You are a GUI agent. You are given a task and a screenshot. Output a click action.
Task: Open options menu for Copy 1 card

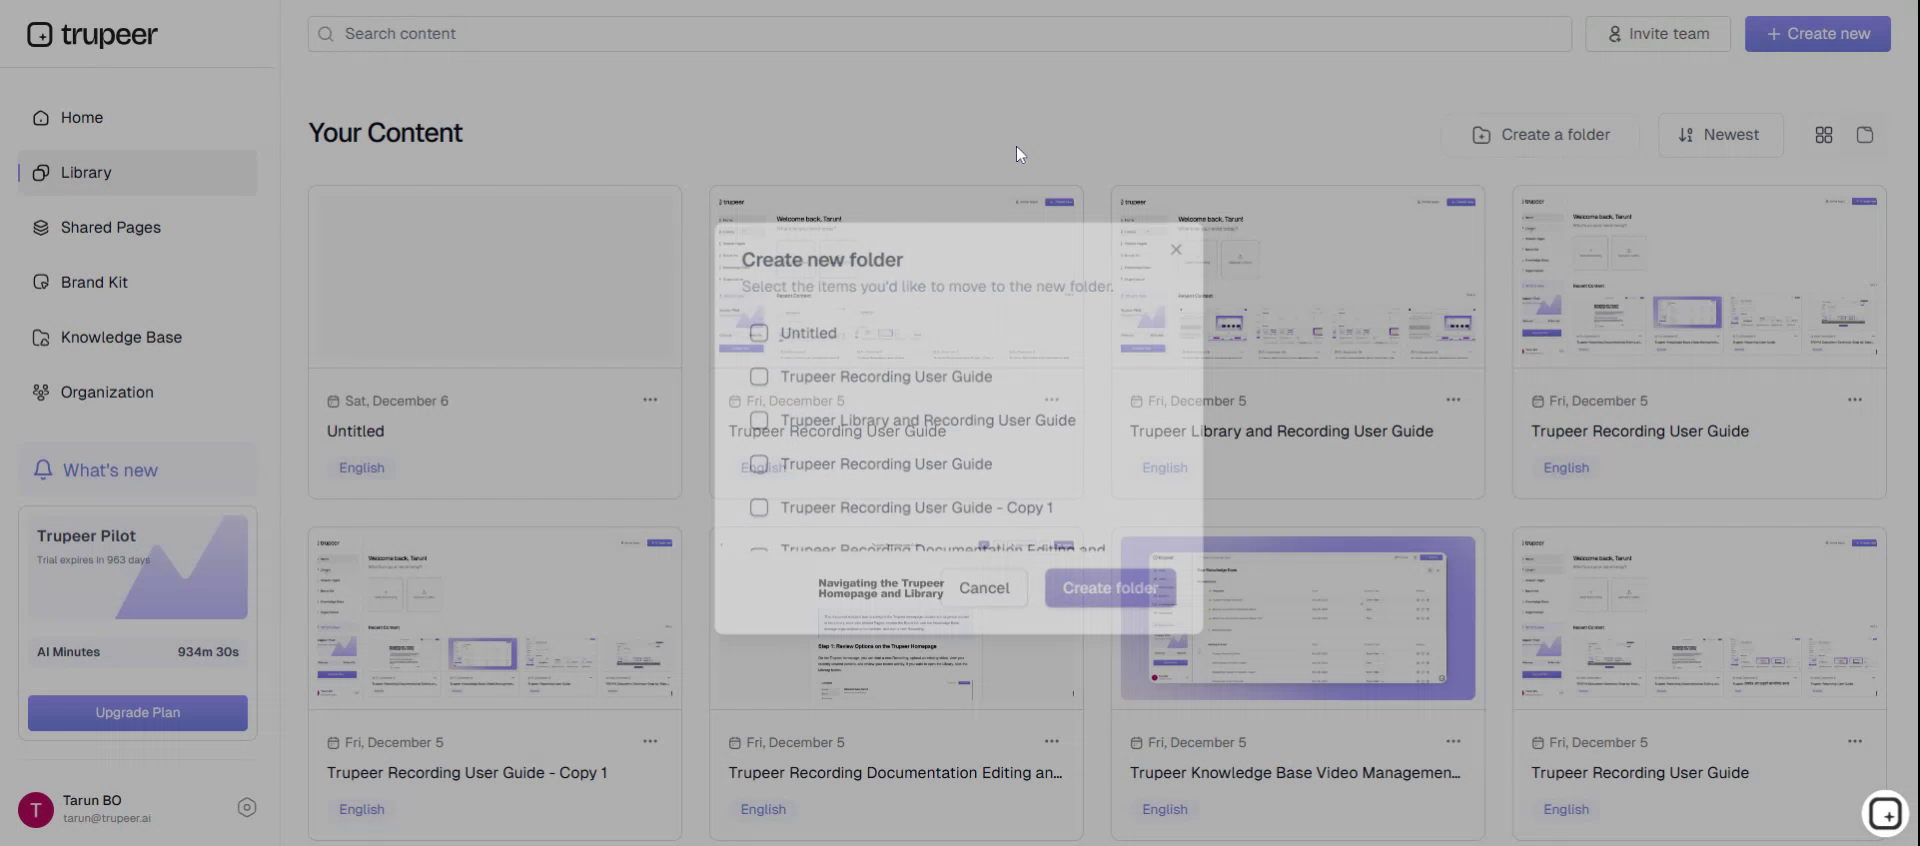[x=651, y=742]
